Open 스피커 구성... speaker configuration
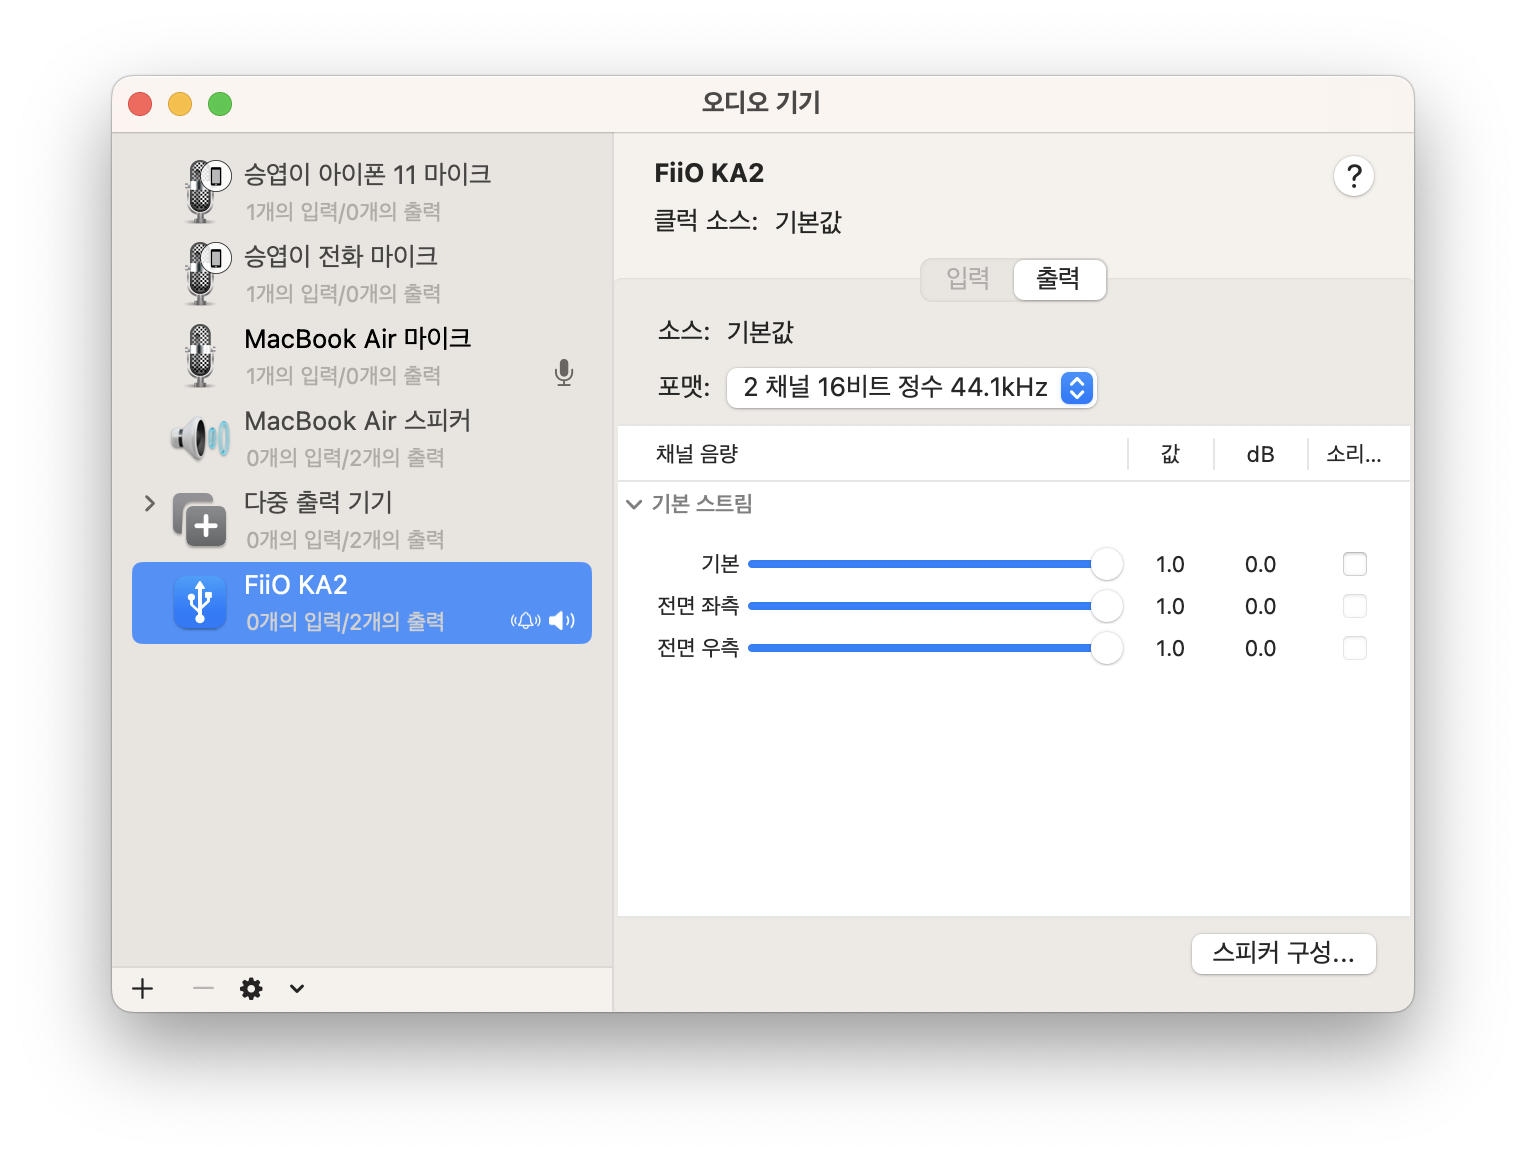This screenshot has width=1526, height=1160. pos(1284,954)
